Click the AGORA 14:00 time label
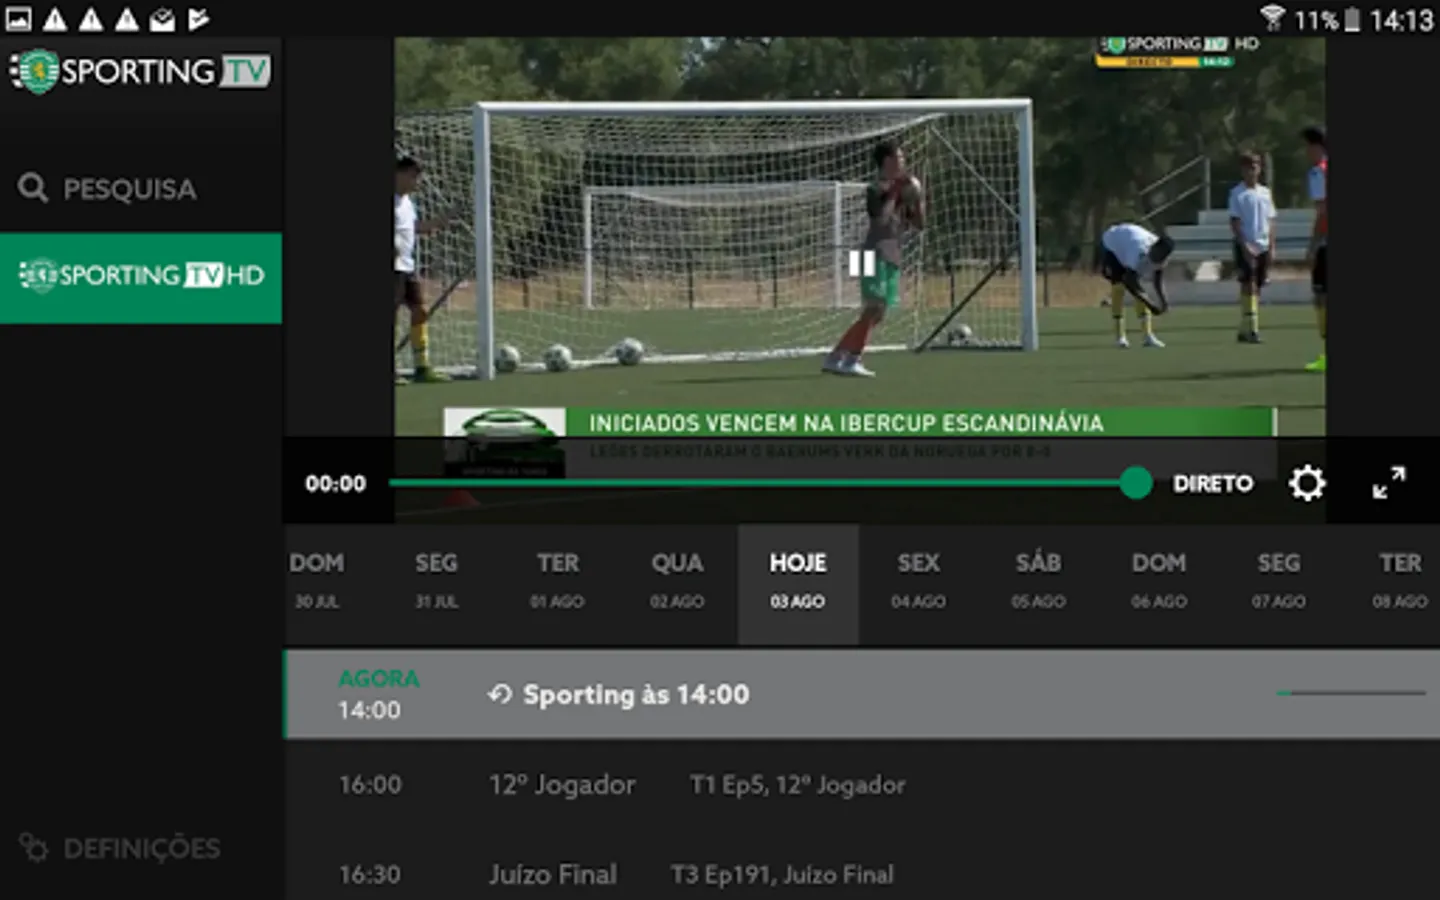The image size is (1440, 900). tap(378, 694)
